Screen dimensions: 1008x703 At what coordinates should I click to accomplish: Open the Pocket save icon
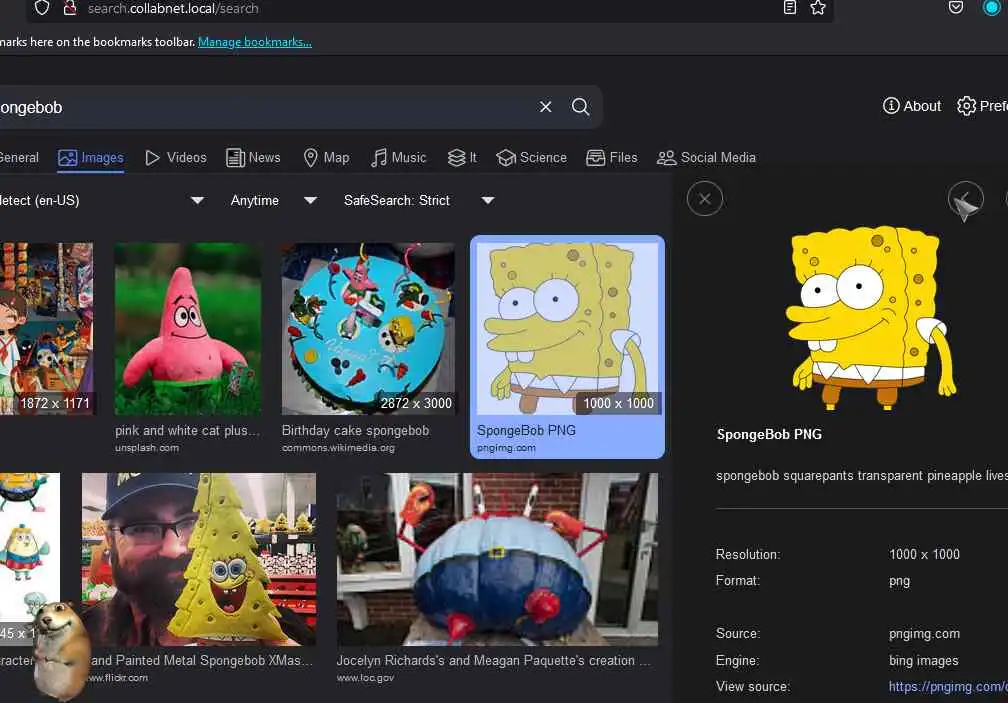(956, 8)
